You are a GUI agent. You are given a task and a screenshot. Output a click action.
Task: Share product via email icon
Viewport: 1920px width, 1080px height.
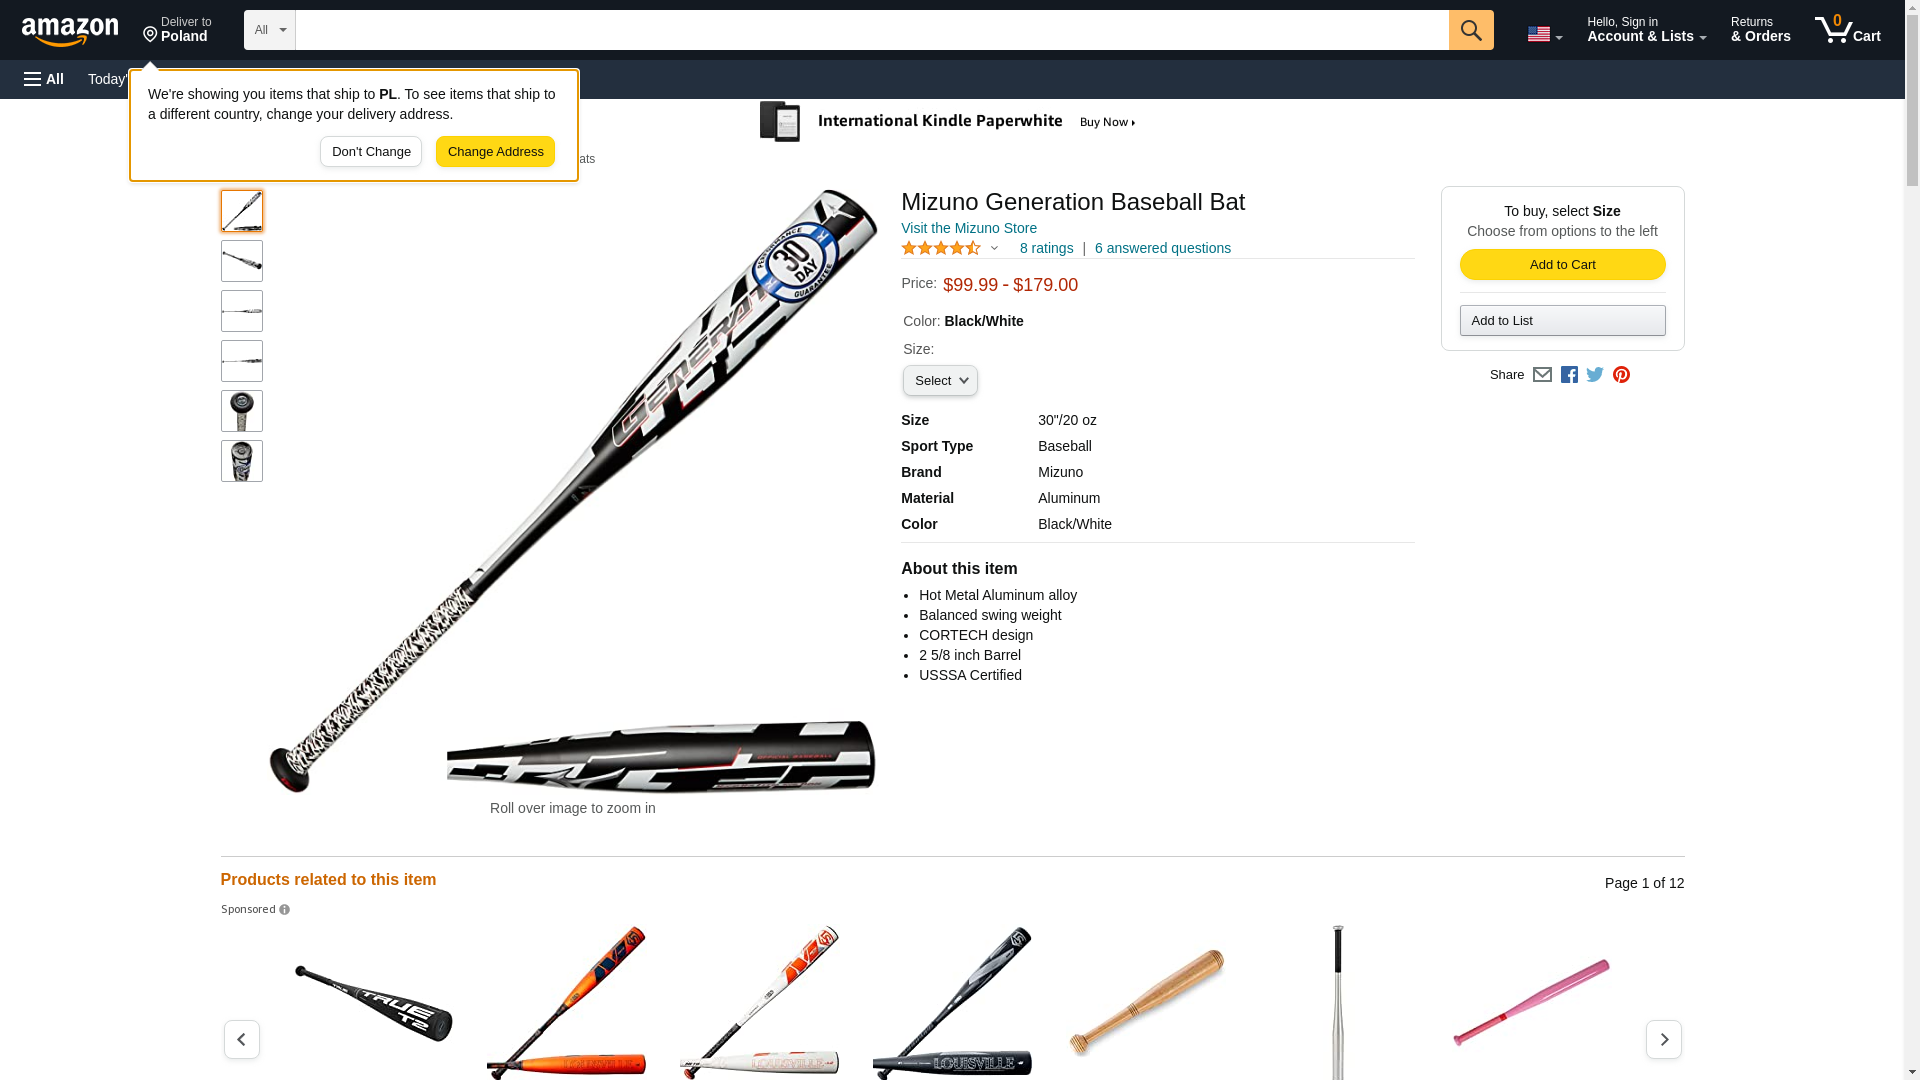coord(1542,375)
